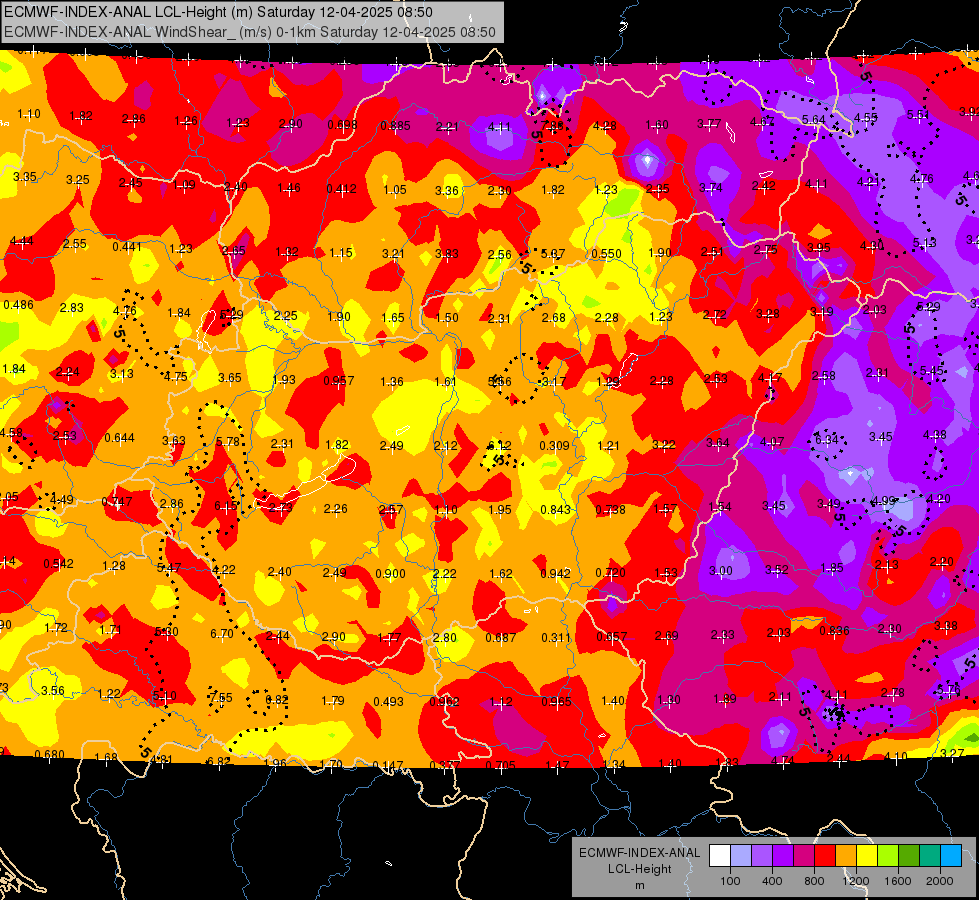Click wind shear value 4.99
This screenshot has height=900, width=979.
point(883,501)
